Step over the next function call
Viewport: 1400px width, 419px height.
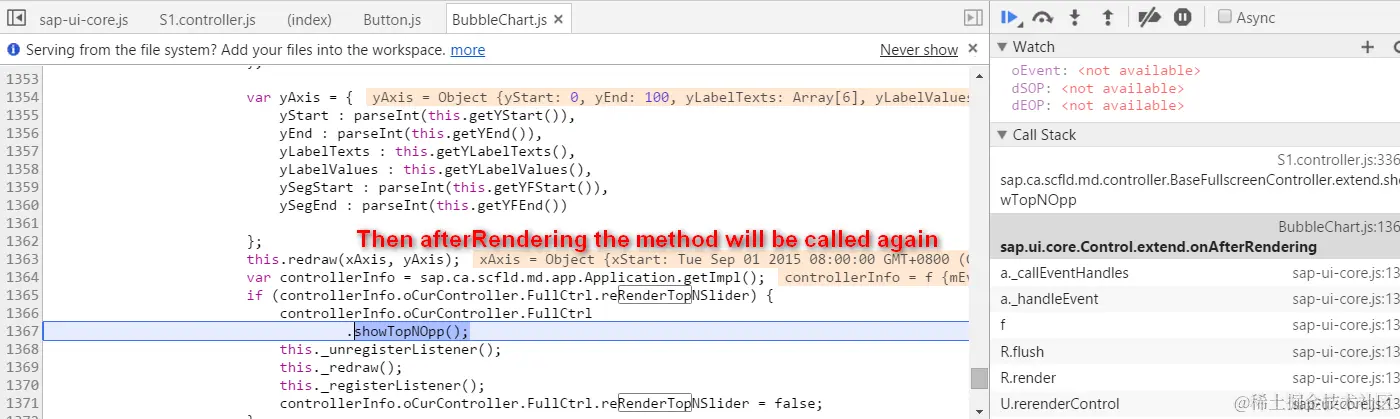(1043, 17)
